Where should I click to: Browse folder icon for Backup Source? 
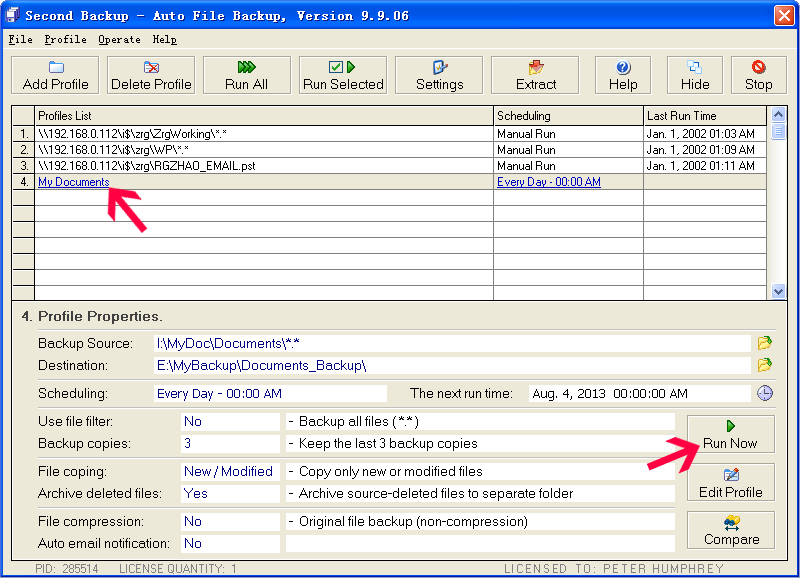(x=764, y=343)
